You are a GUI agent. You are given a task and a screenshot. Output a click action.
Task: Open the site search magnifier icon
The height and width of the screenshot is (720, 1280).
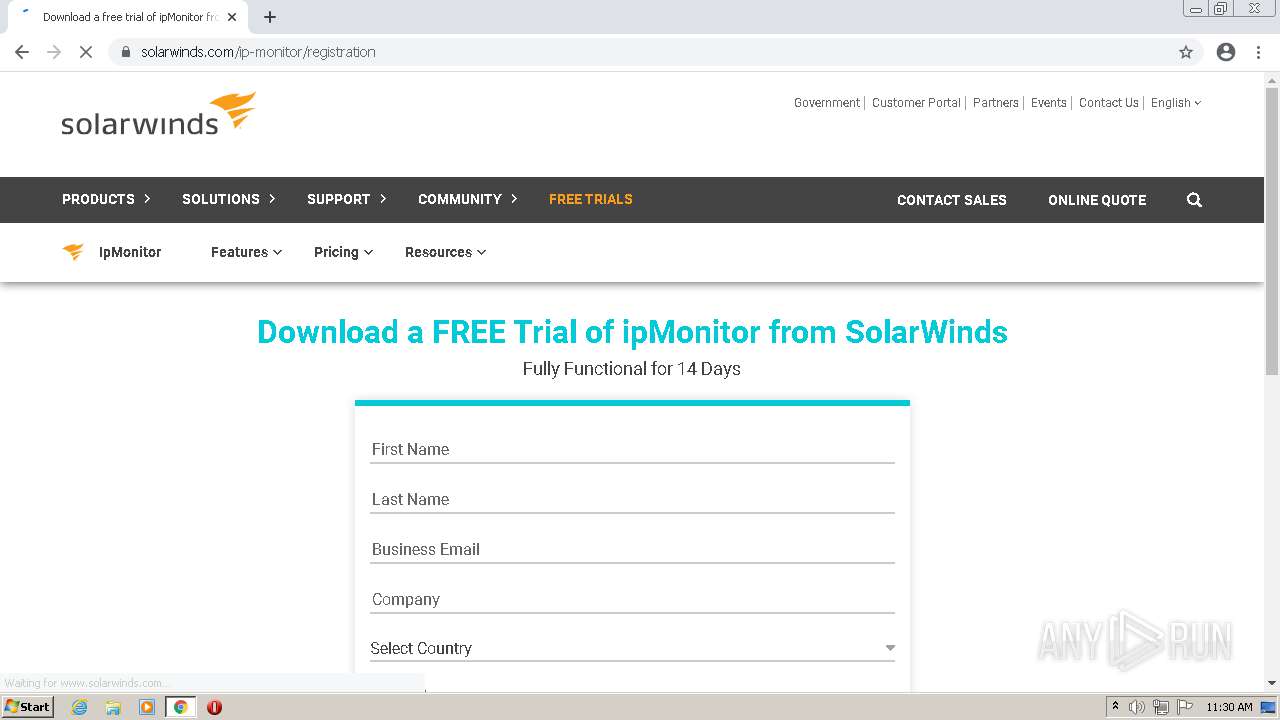pyautogui.click(x=1194, y=200)
